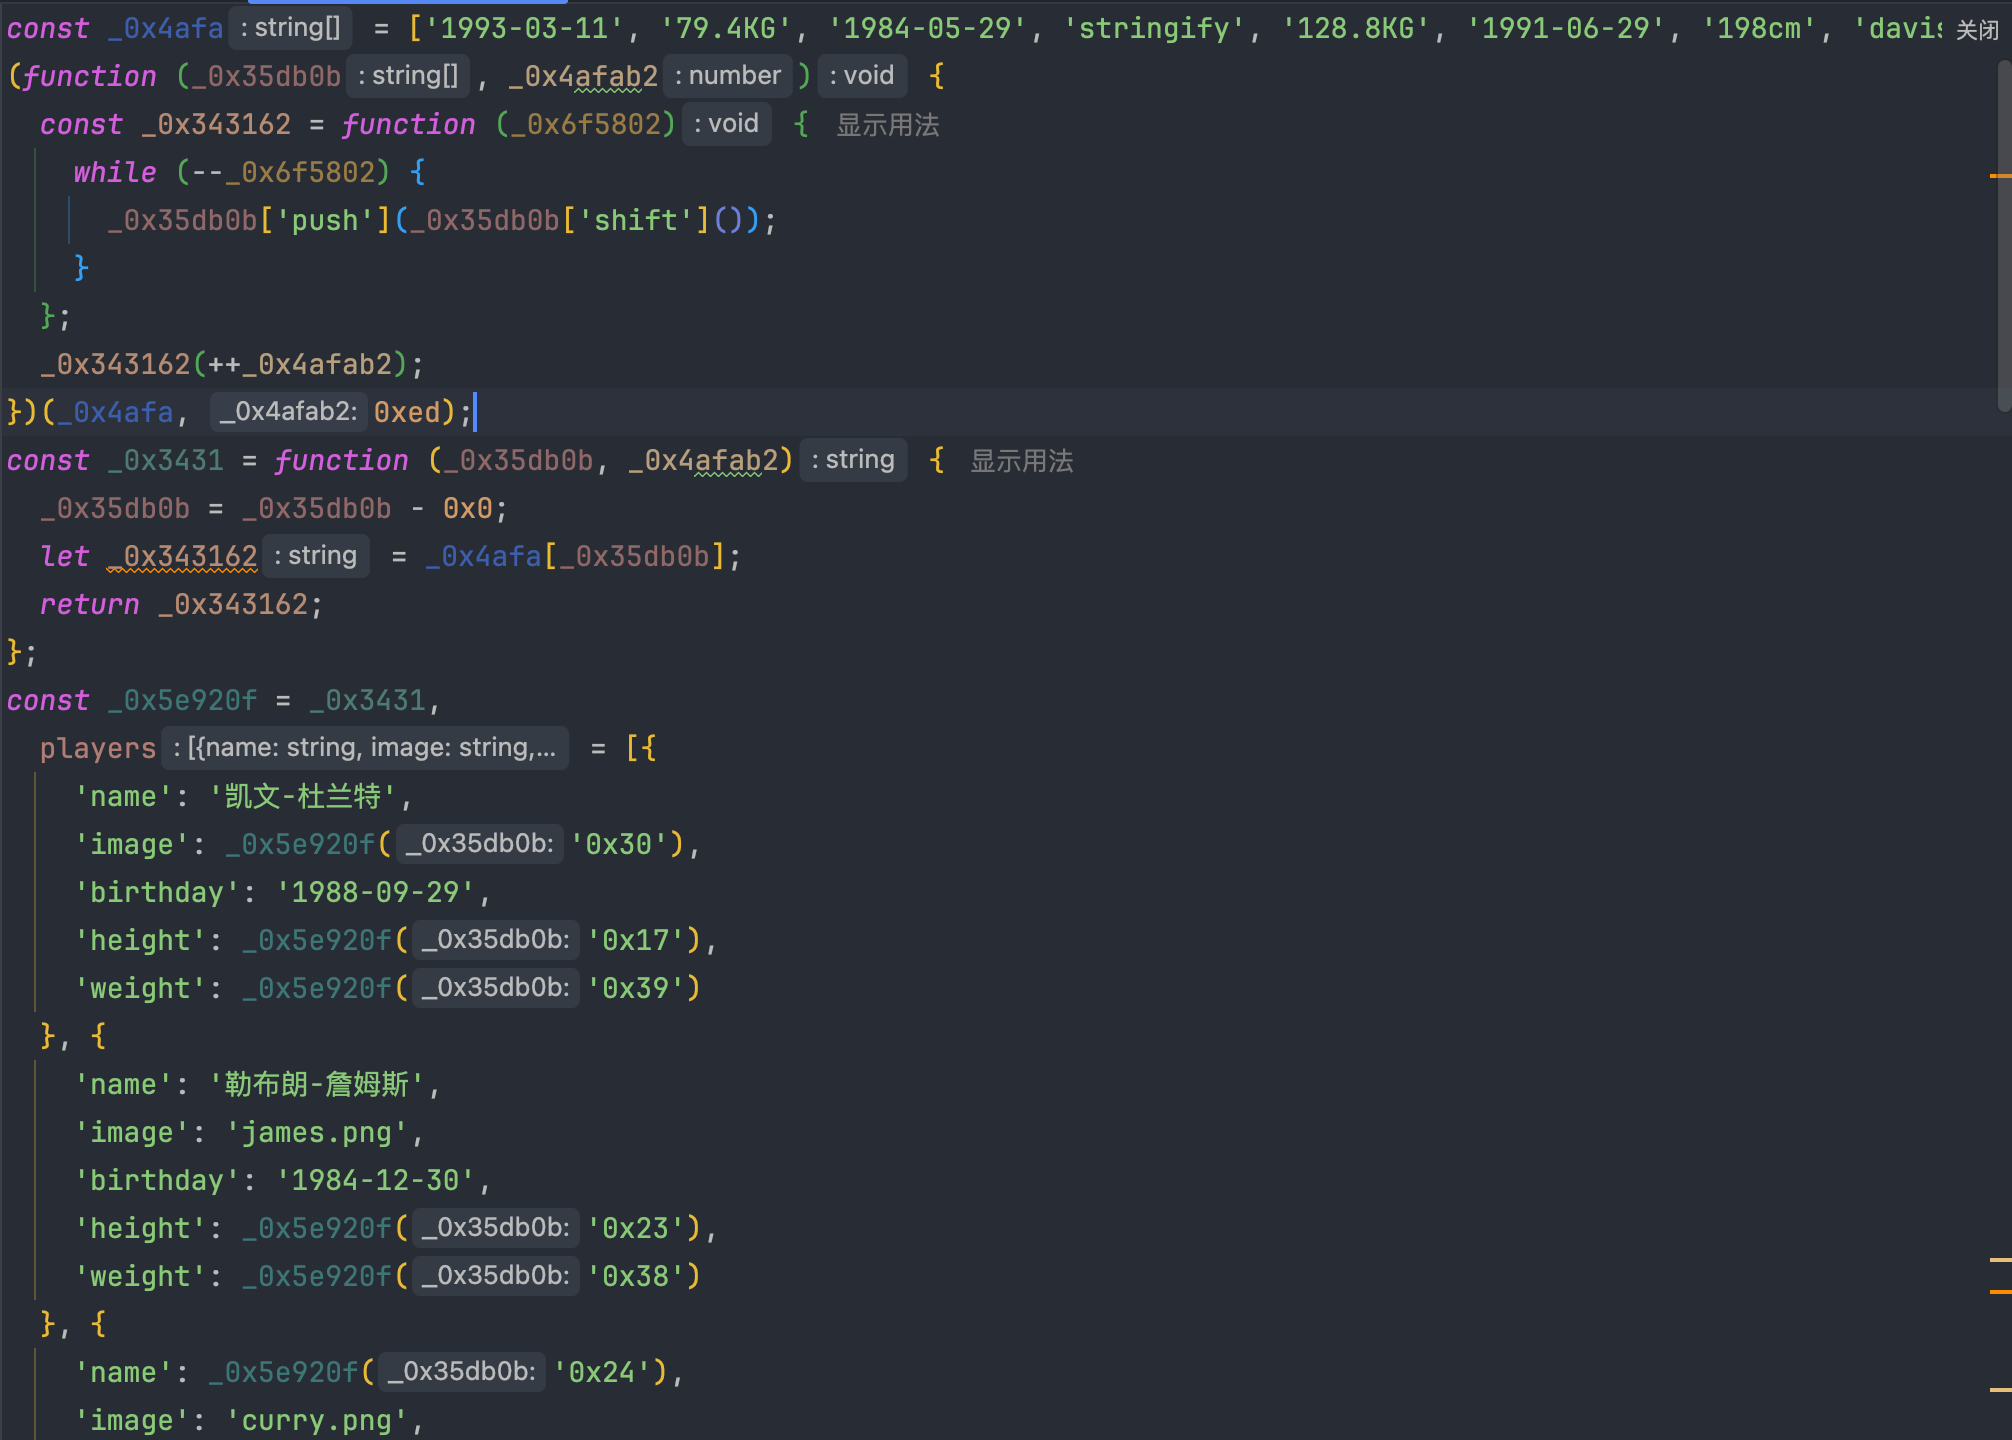Click the '_0x4afab2:' parameter hint before 0xed
The height and width of the screenshot is (1440, 2012).
coord(288,412)
